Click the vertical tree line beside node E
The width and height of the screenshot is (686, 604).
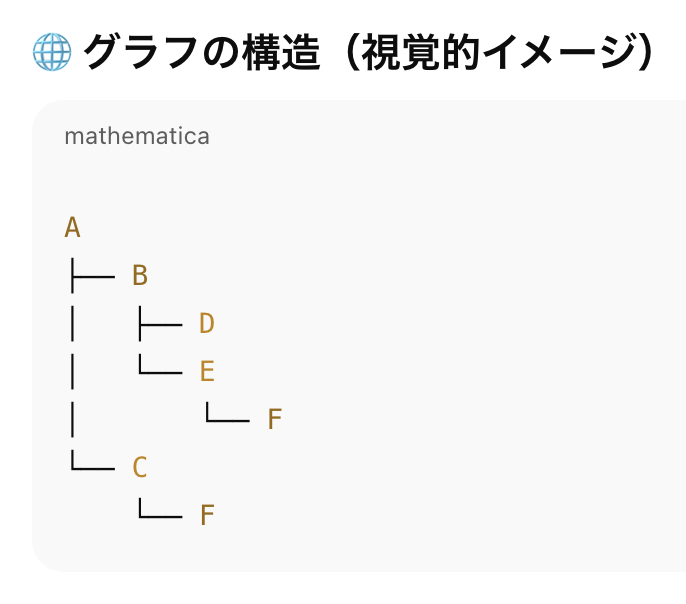72,371
